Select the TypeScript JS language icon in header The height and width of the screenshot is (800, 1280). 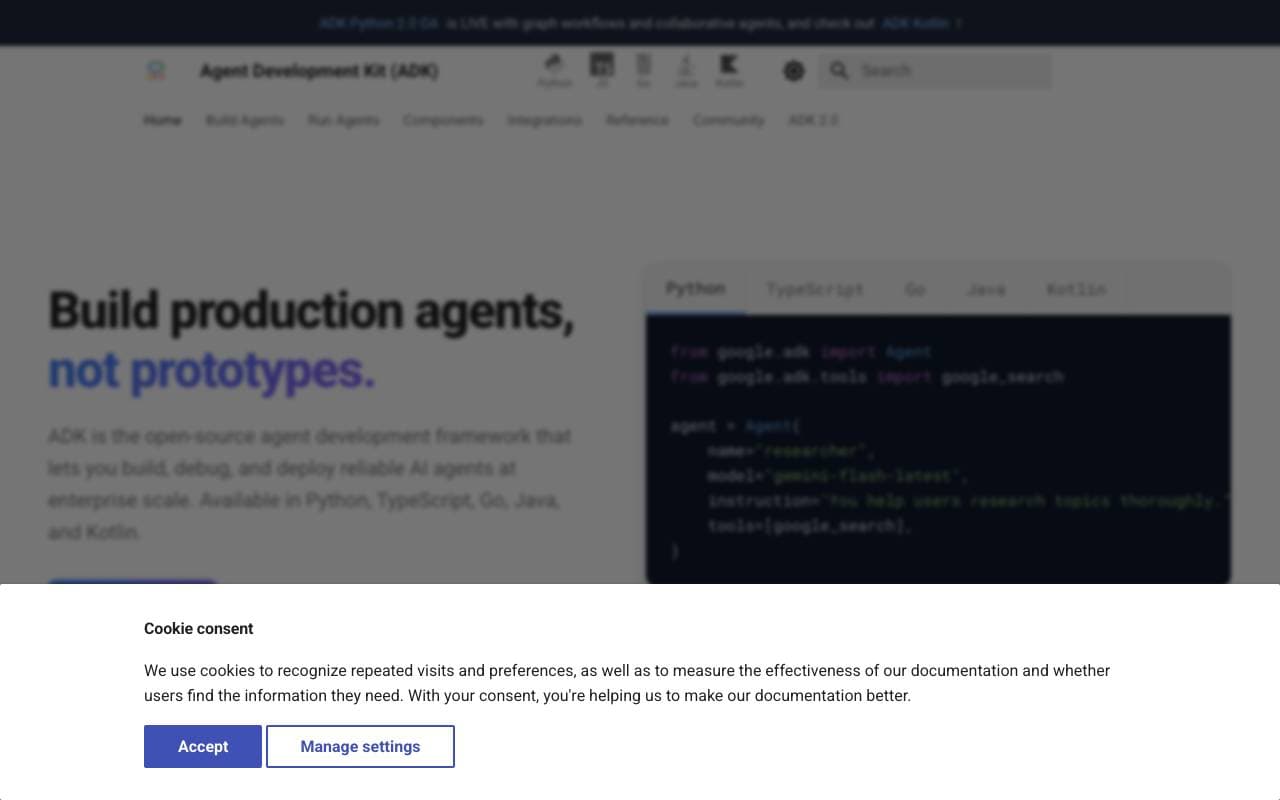[x=602, y=70]
